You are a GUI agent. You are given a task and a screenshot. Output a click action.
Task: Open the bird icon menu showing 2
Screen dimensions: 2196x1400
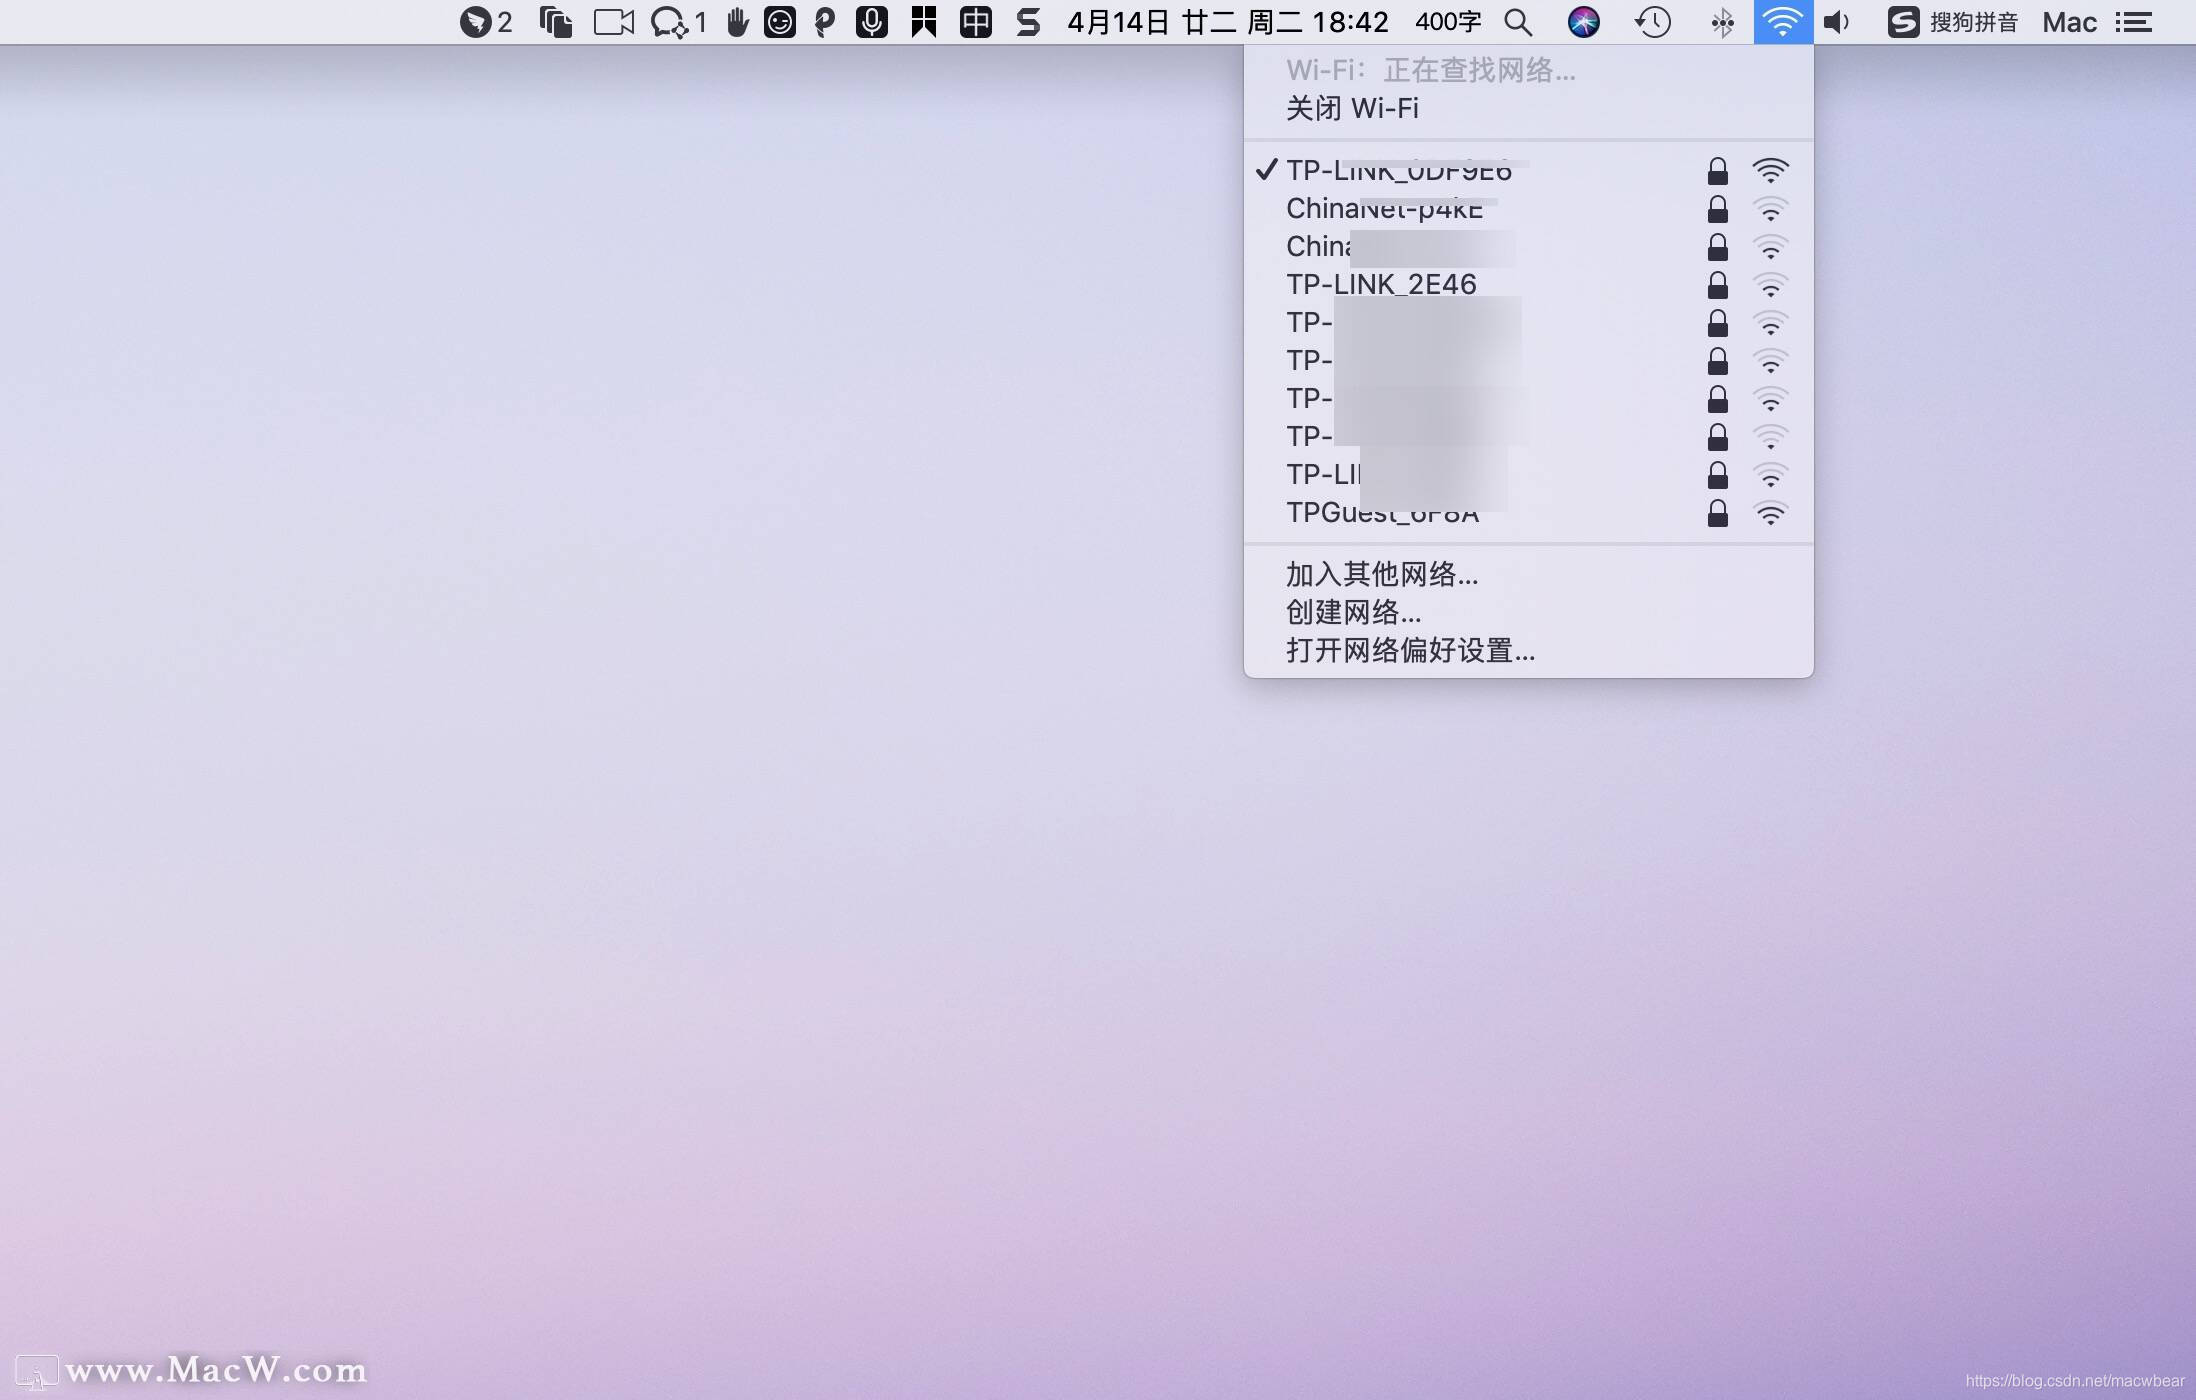point(486,22)
